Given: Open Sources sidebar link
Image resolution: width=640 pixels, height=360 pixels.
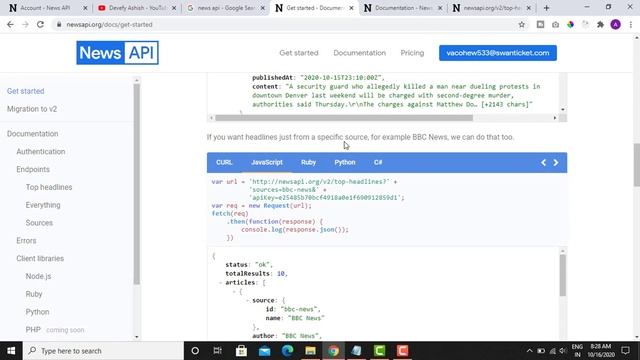Looking at the screenshot, I should pos(39,223).
